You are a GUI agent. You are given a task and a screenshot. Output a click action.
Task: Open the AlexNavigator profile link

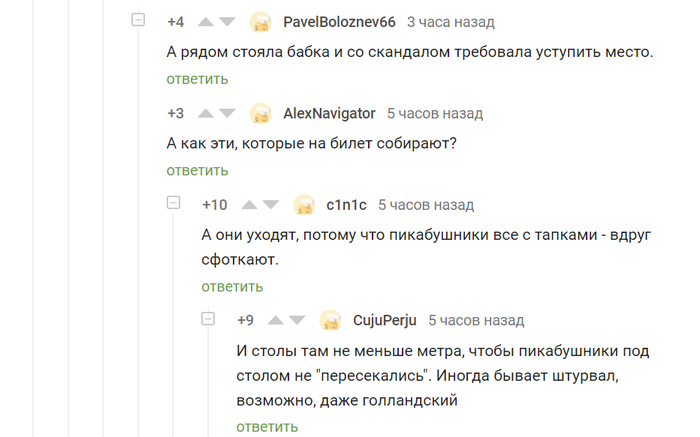point(329,113)
